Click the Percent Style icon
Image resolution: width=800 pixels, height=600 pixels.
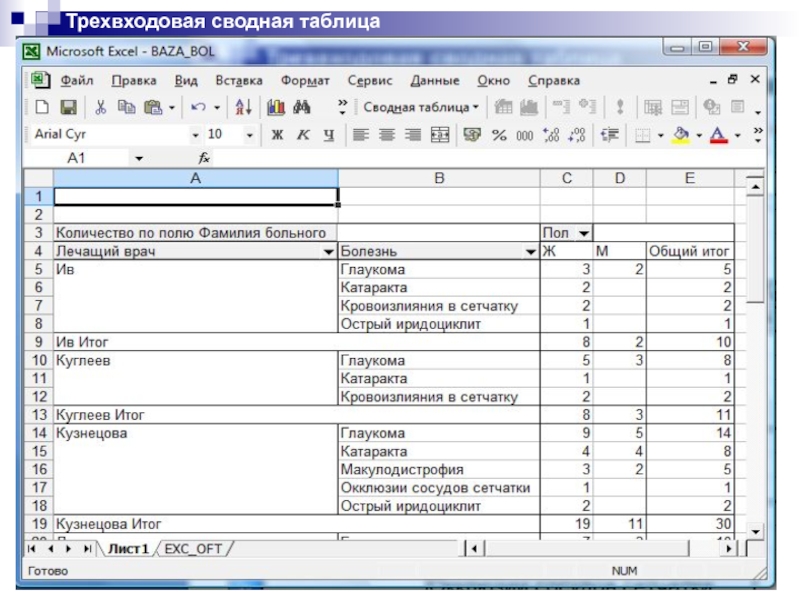[x=499, y=135]
